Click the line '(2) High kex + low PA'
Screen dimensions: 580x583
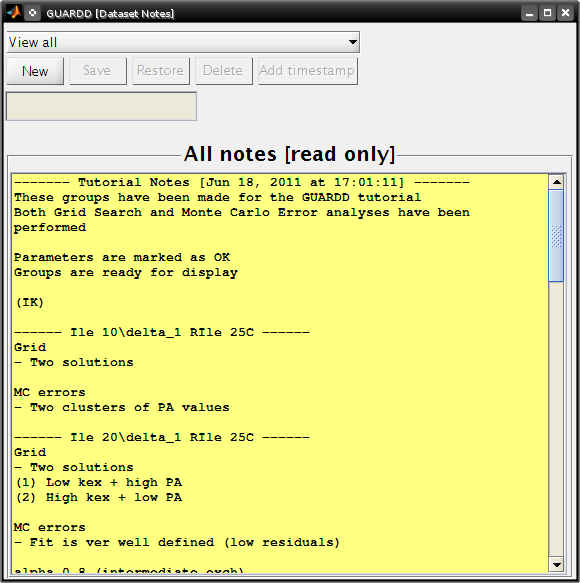tap(99, 497)
